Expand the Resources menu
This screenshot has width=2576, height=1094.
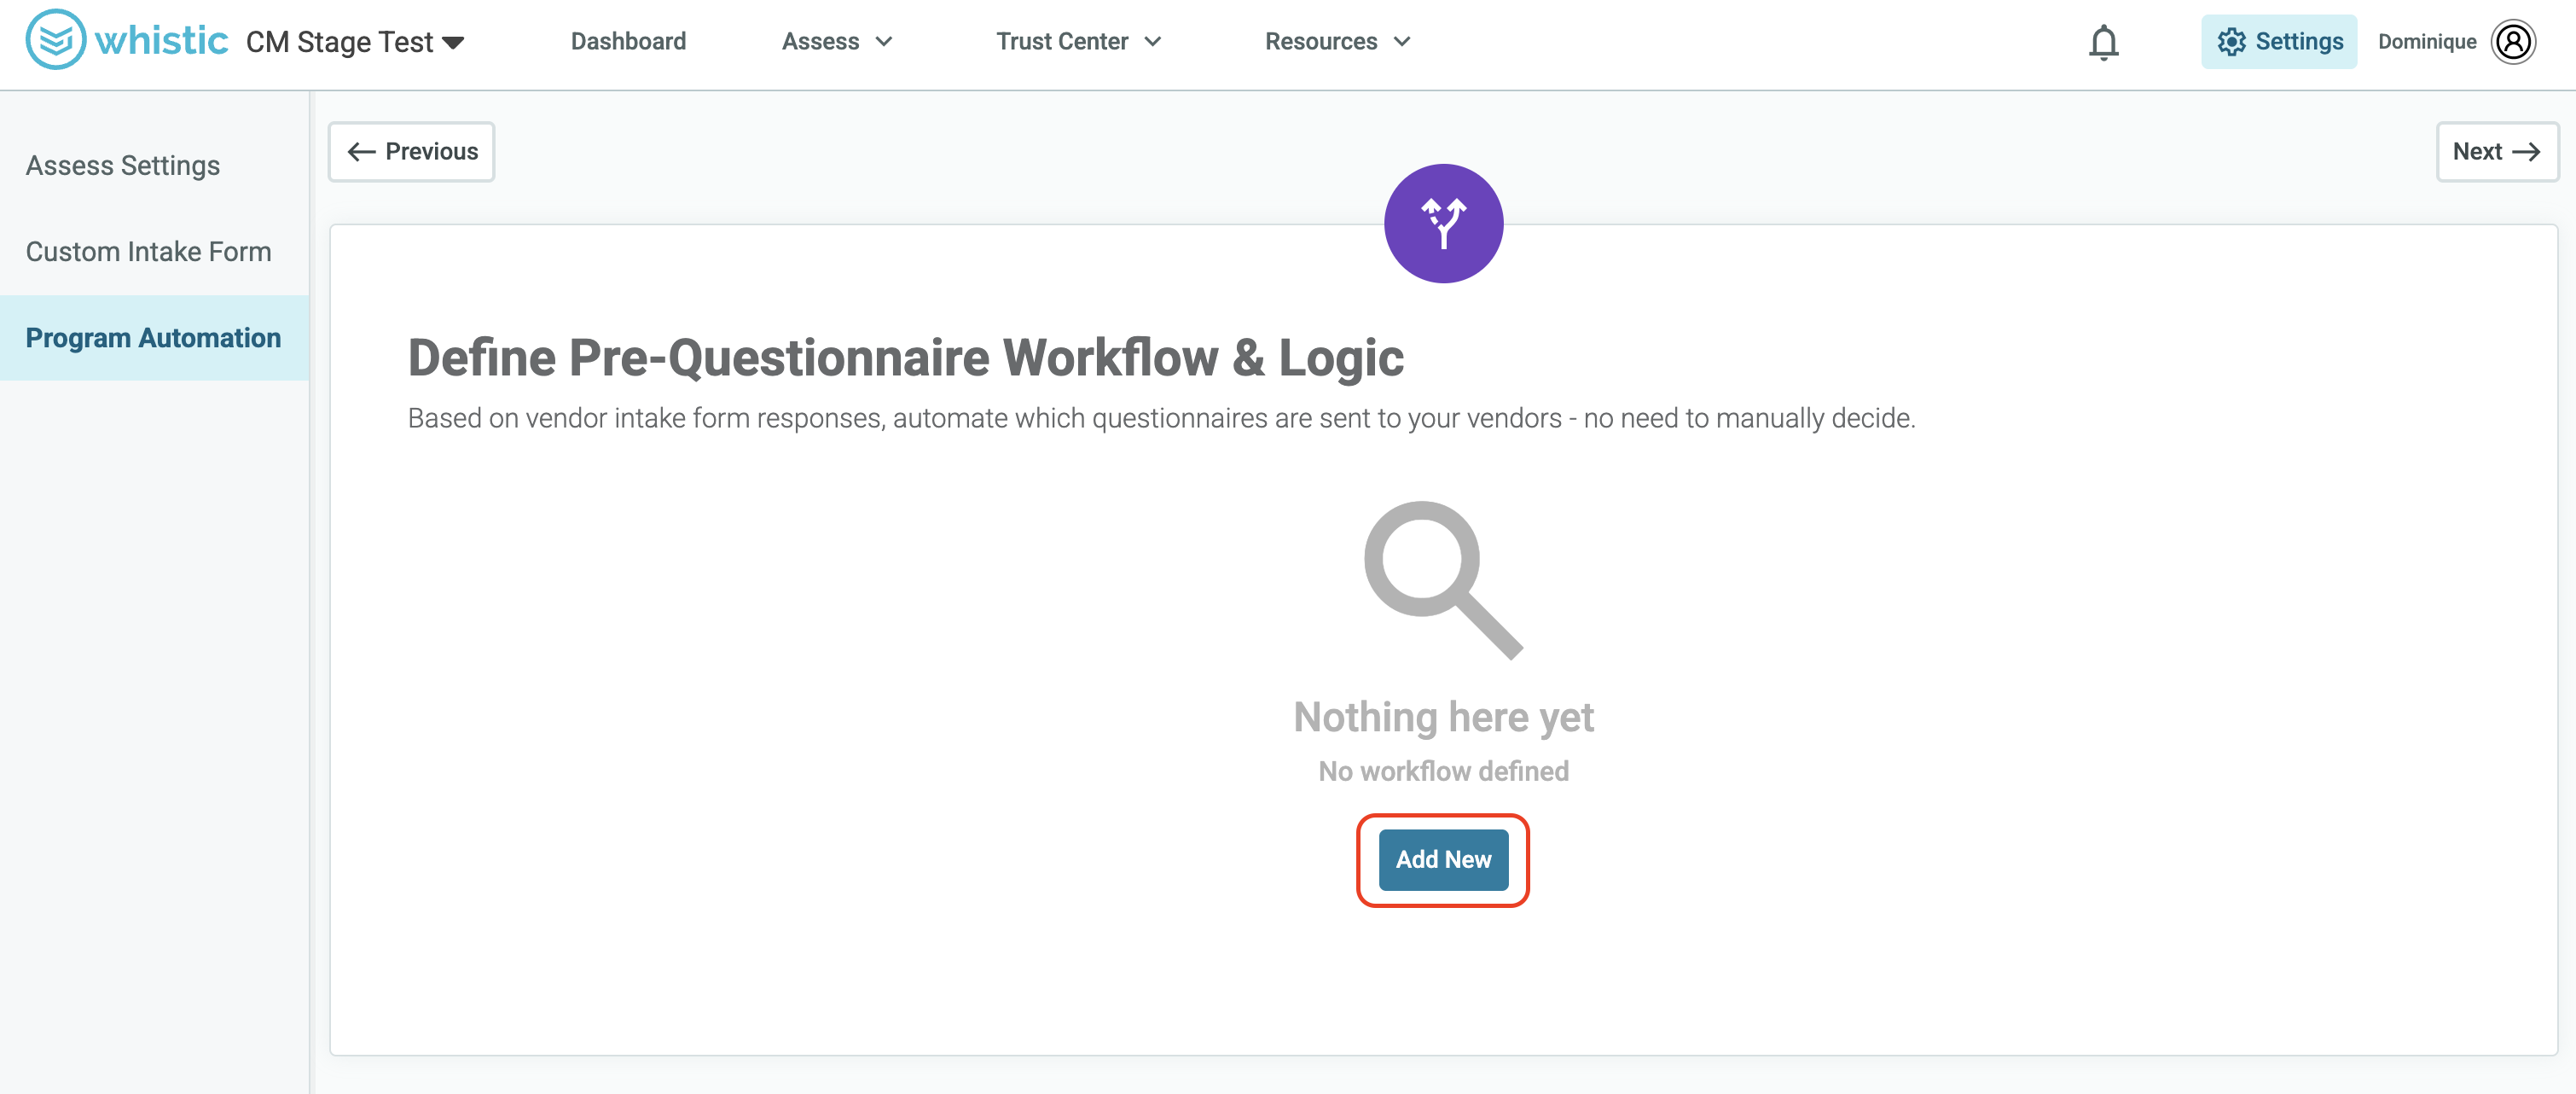click(x=1337, y=41)
